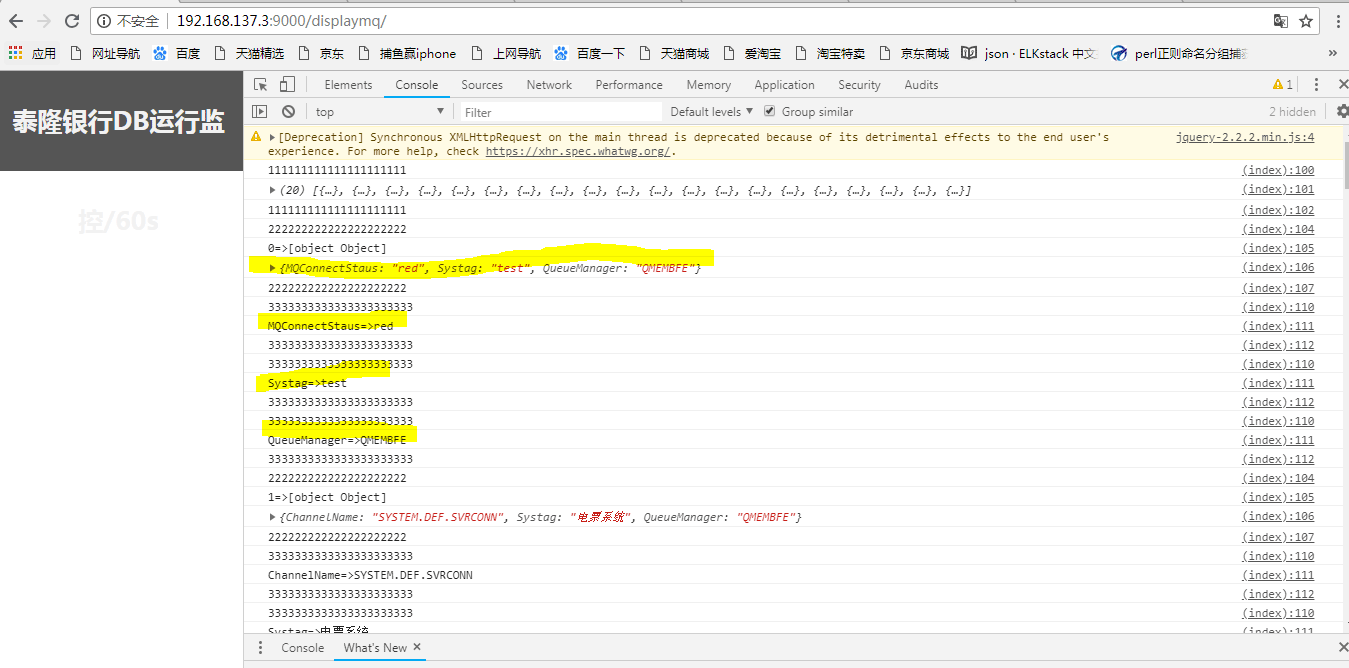Bookmark this page with the star
Image resolution: width=1349 pixels, height=668 pixels.
pyautogui.click(x=1306, y=21)
